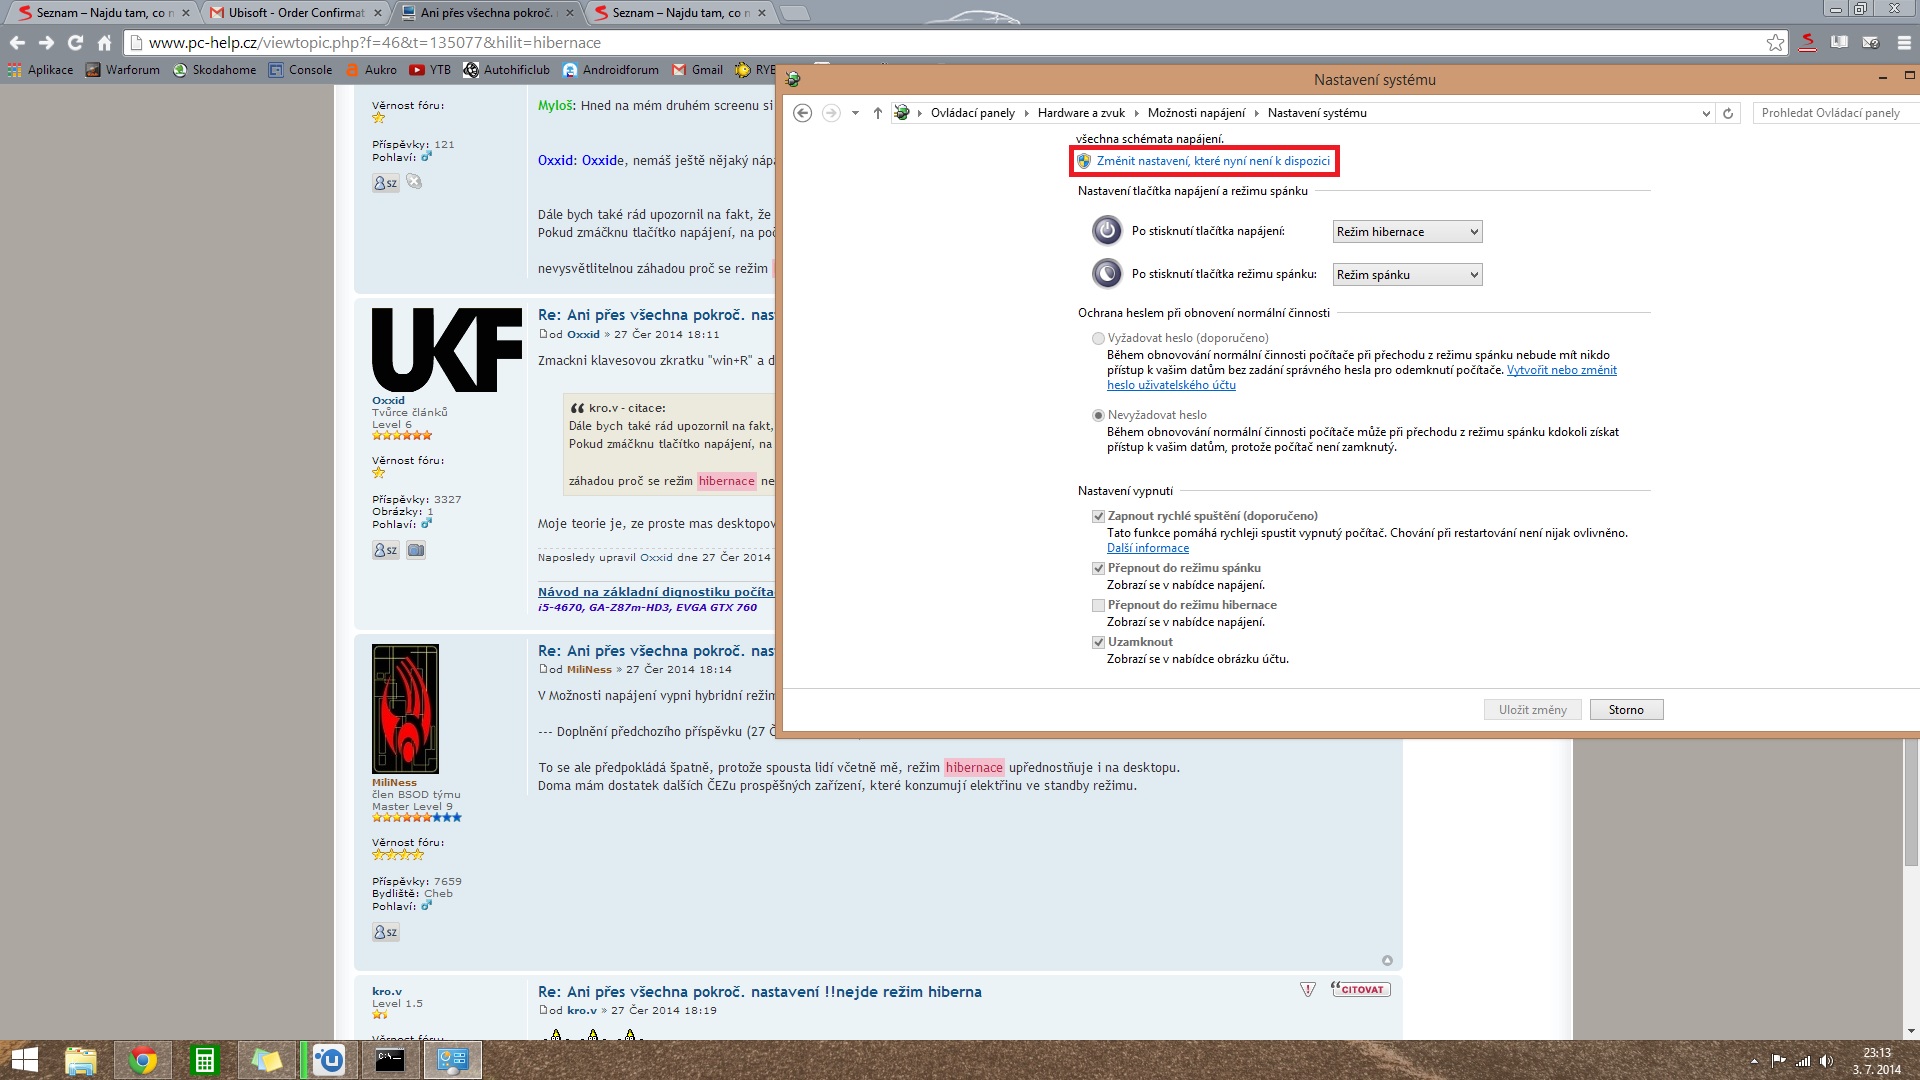Open File Explorer from taskbar
Viewport: 1920px width, 1080px height.
pyautogui.click(x=80, y=1060)
